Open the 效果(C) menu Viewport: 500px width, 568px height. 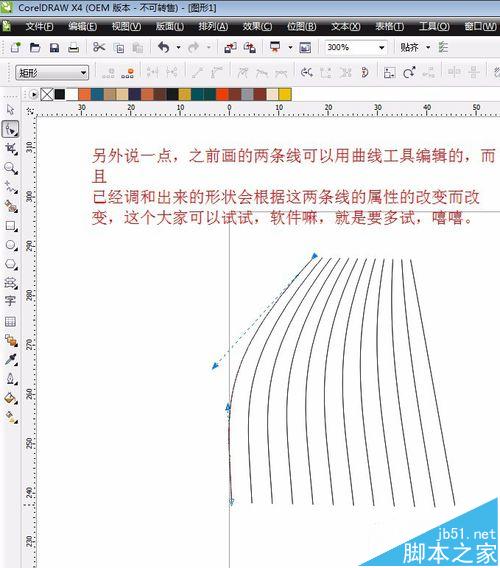(x=257, y=26)
